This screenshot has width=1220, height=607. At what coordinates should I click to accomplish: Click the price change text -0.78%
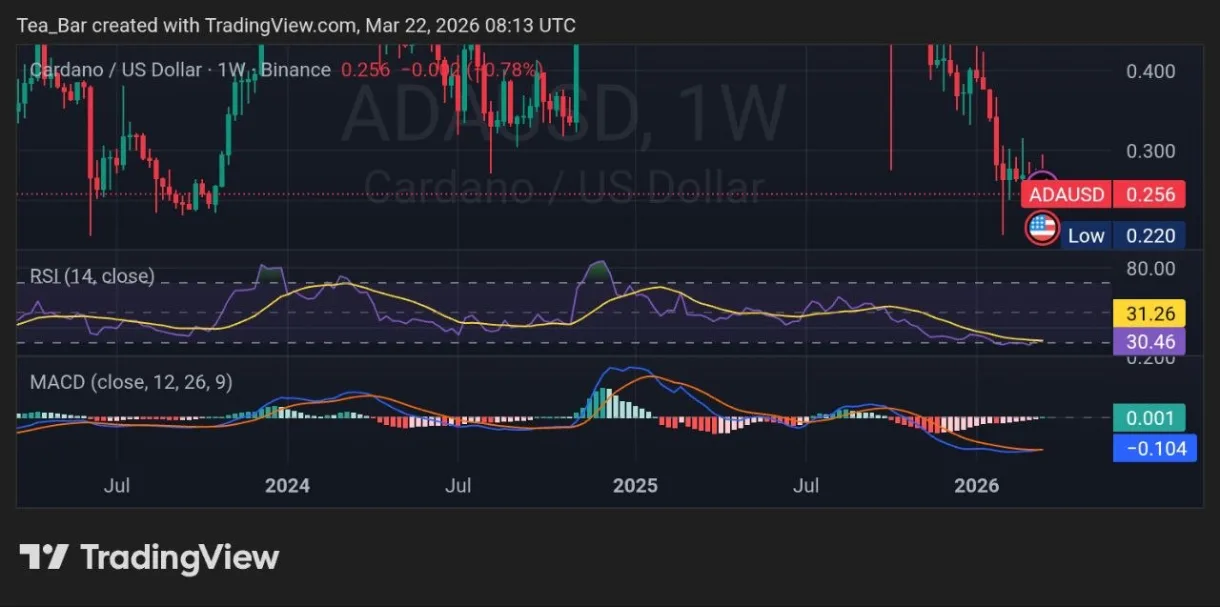pyautogui.click(x=509, y=70)
